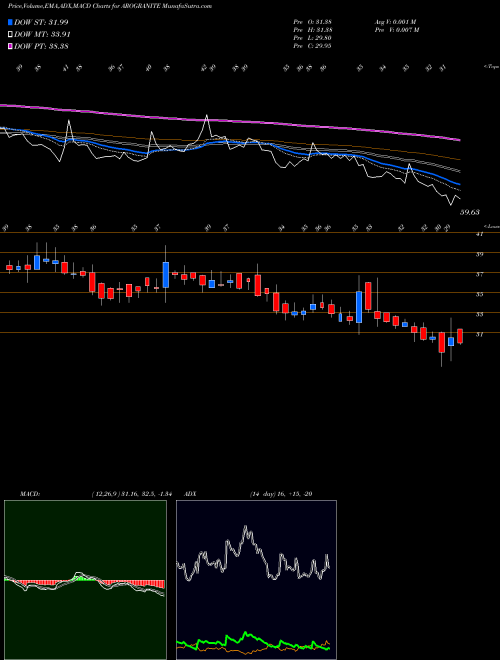Select the 'DOW PT: 35.38' legend label
The height and width of the screenshot is (660, 500).
coord(41,46)
